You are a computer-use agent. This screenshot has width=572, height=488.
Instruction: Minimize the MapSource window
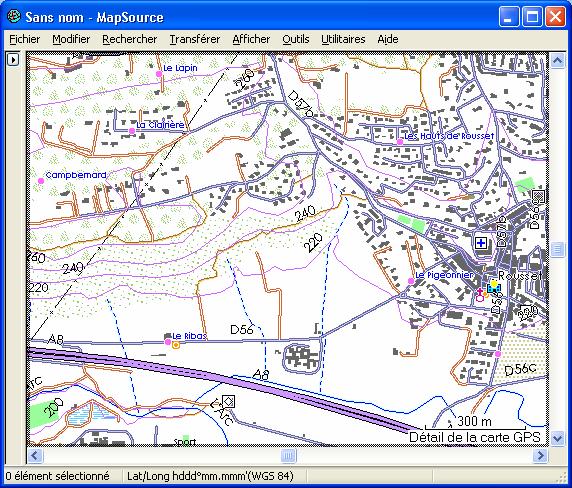[509, 17]
